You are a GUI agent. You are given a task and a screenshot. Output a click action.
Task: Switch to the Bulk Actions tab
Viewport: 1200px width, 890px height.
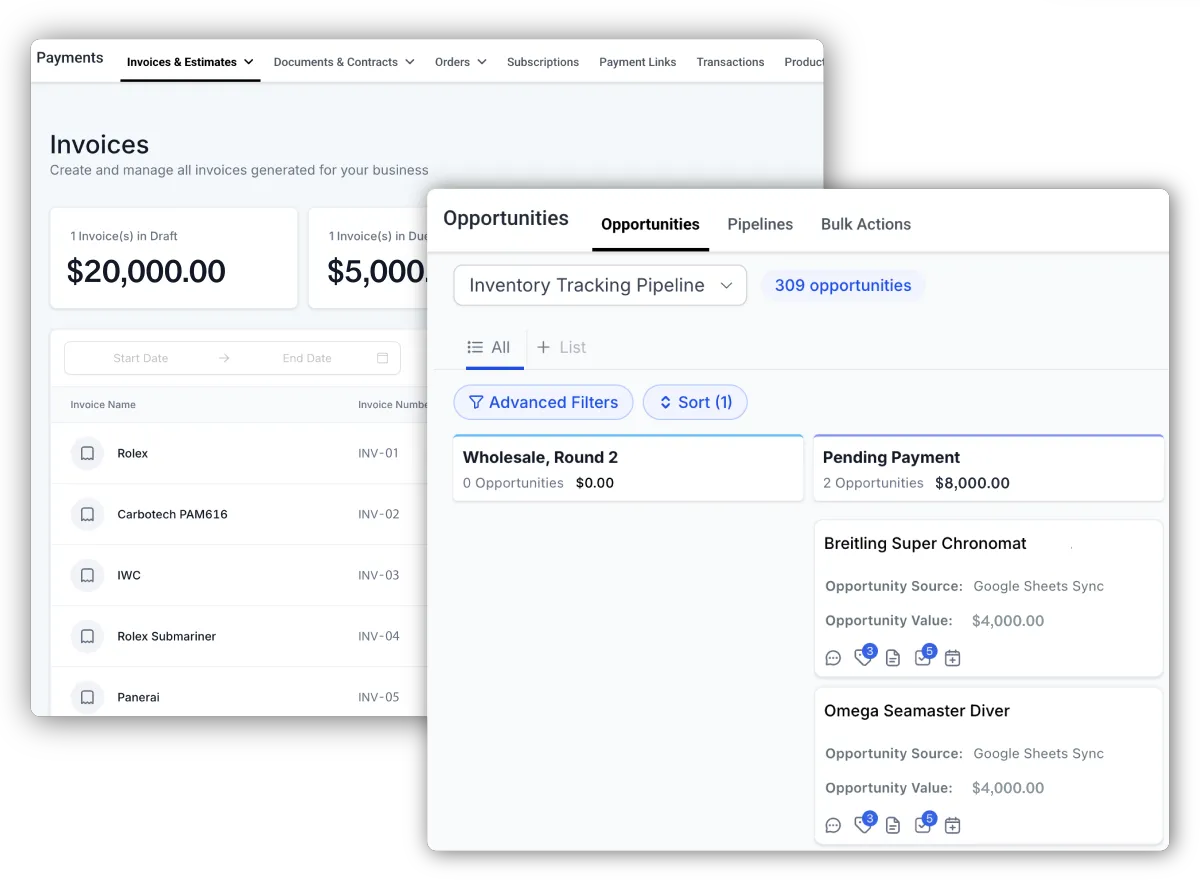tap(866, 224)
